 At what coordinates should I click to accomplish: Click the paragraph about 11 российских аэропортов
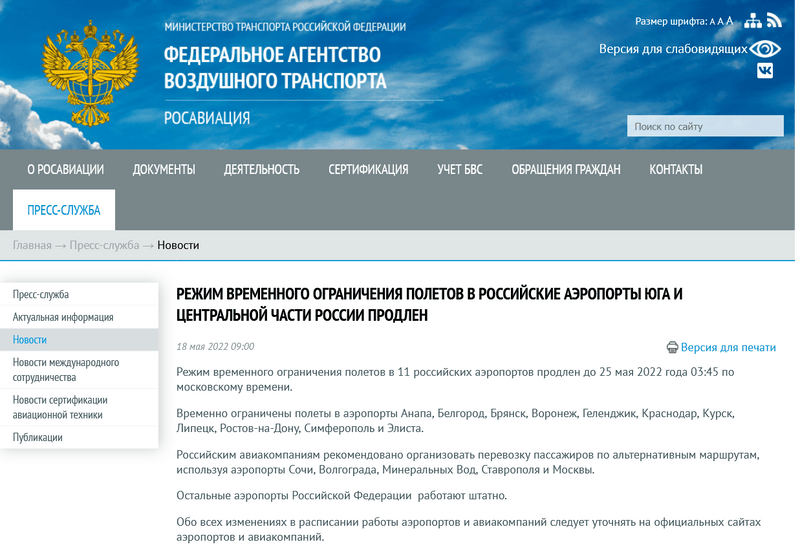pos(455,380)
